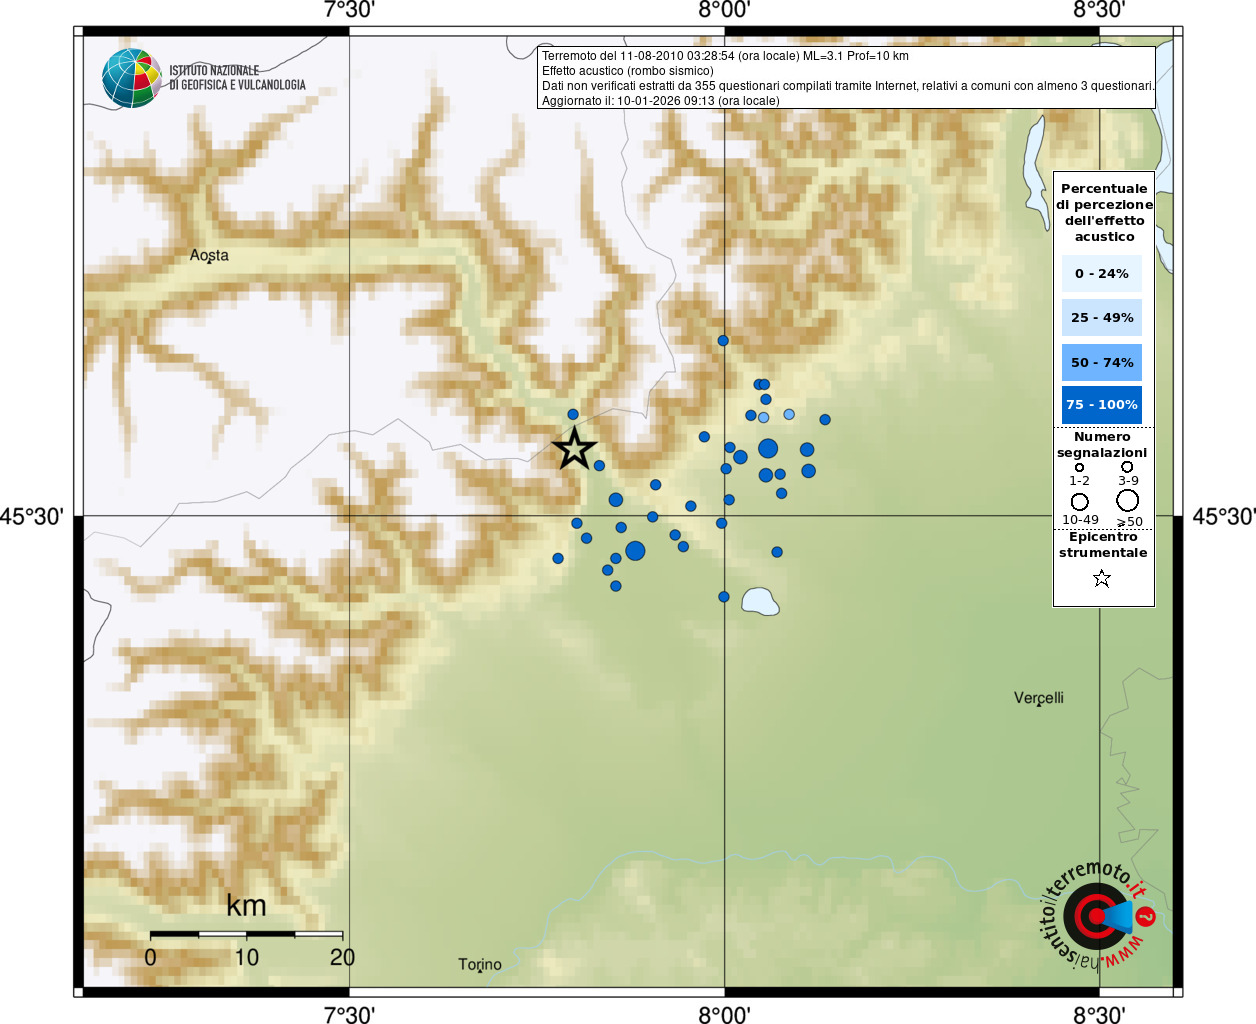Click the small lake south of the data points
1256x1024 pixels.
(760, 601)
